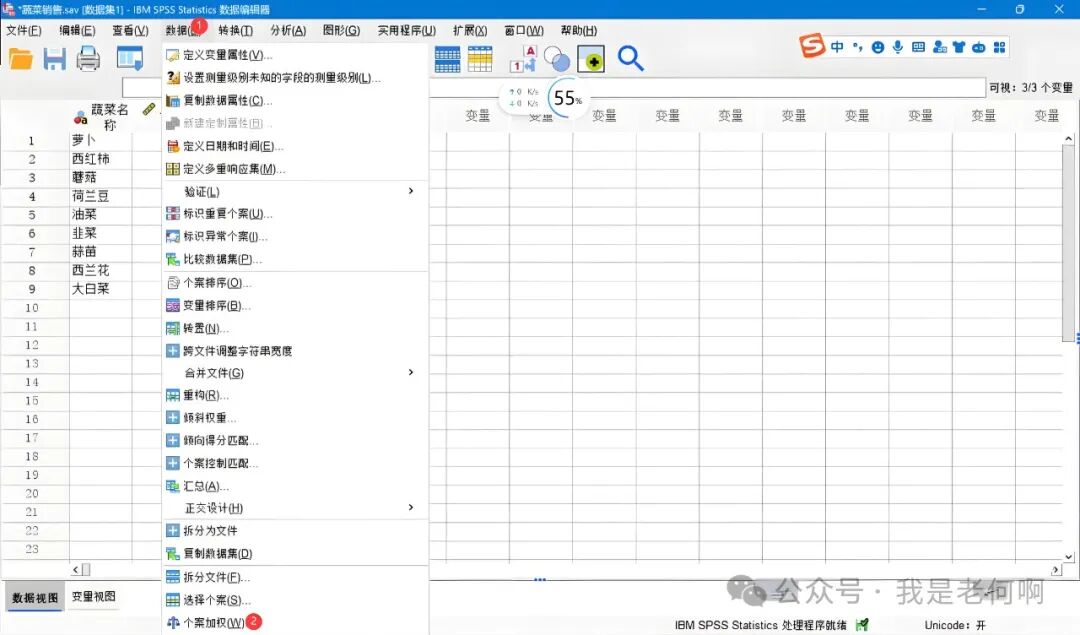The width and height of the screenshot is (1080, 635).
Task: Toggle Sogou Chinese mode 中 icon
Action: 837,47
